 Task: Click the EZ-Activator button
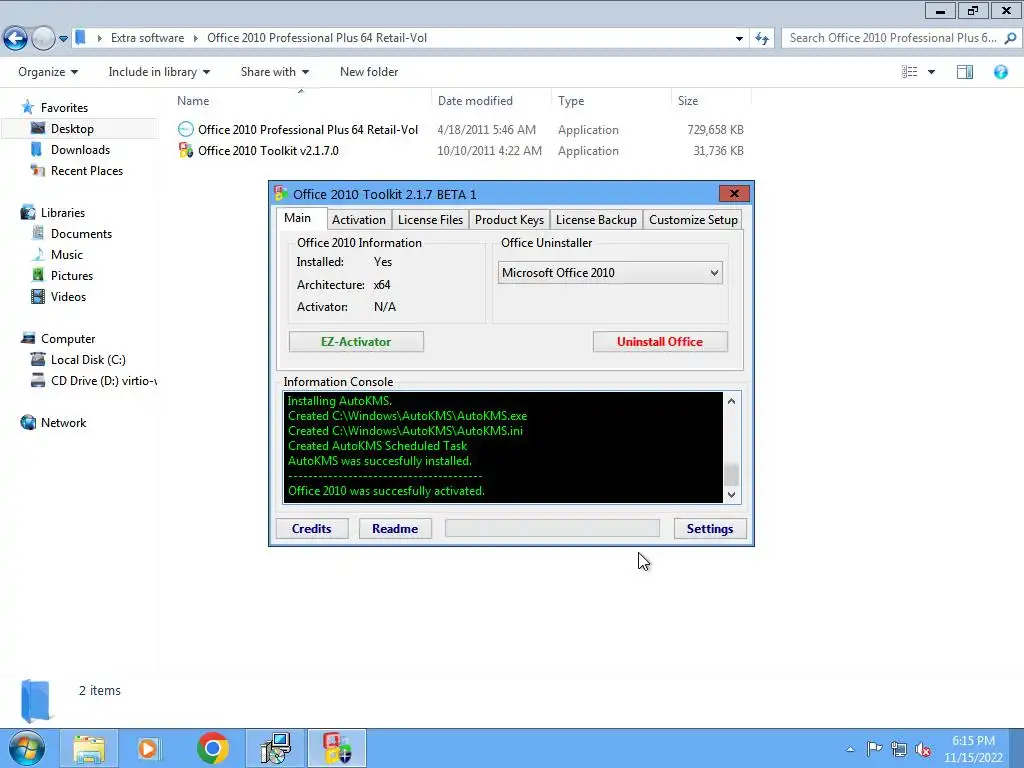click(356, 342)
